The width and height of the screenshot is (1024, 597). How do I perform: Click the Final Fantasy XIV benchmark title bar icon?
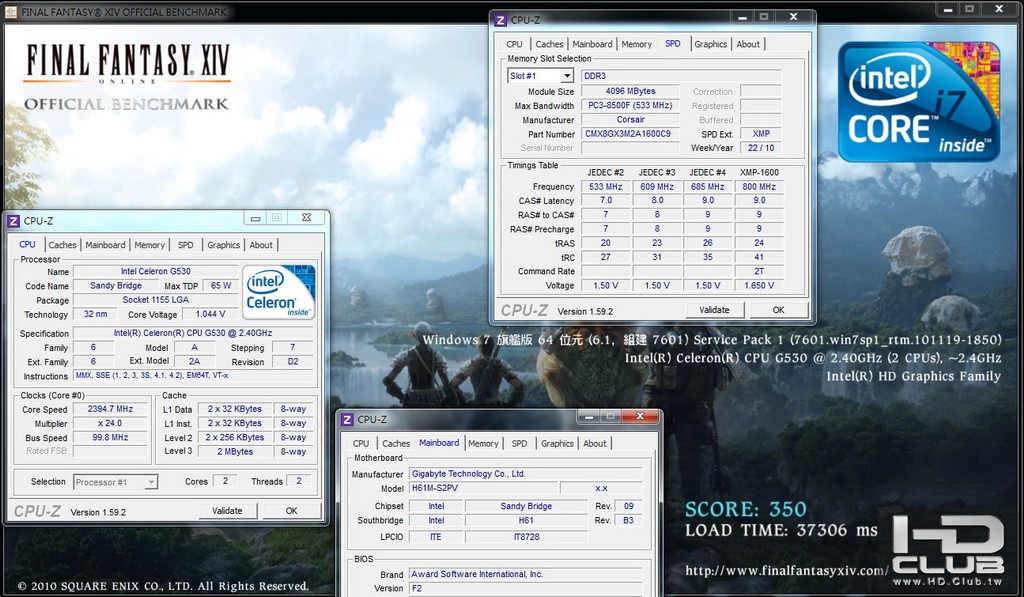(x=12, y=12)
